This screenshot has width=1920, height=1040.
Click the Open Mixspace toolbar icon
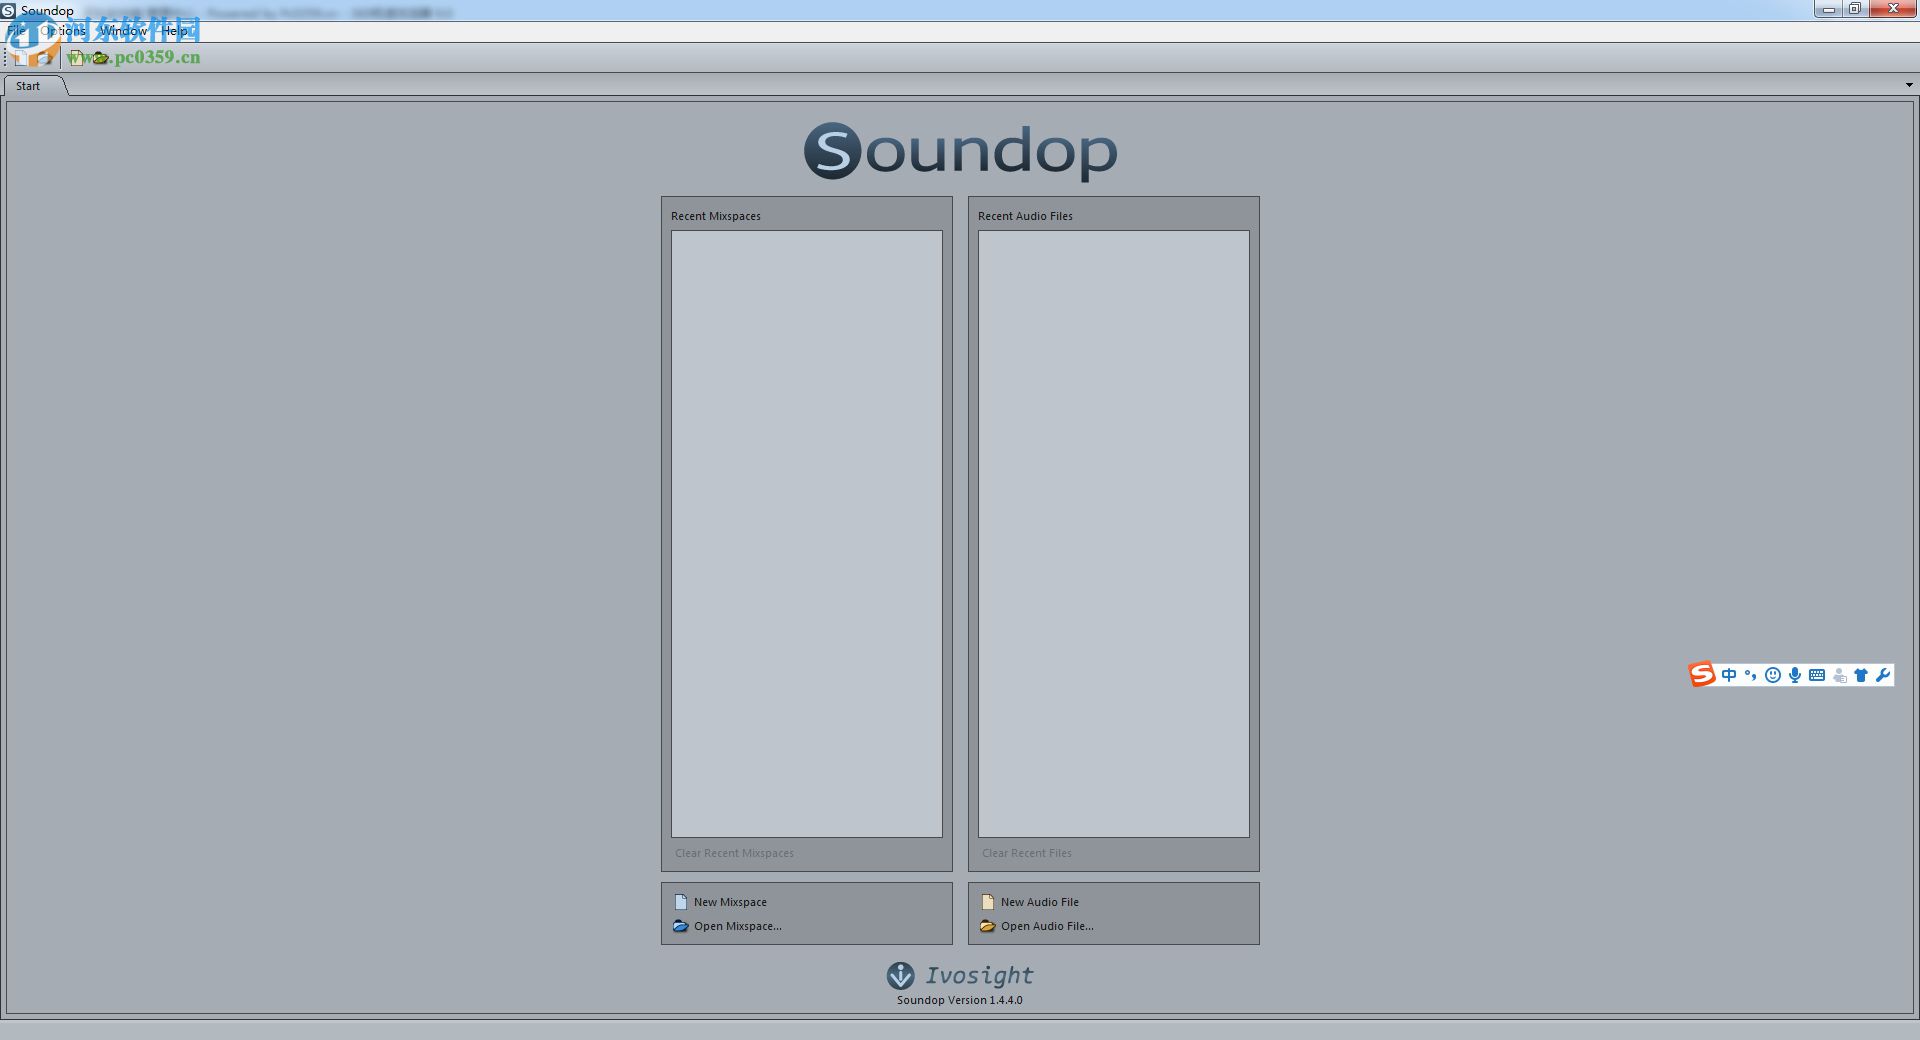[x=45, y=57]
